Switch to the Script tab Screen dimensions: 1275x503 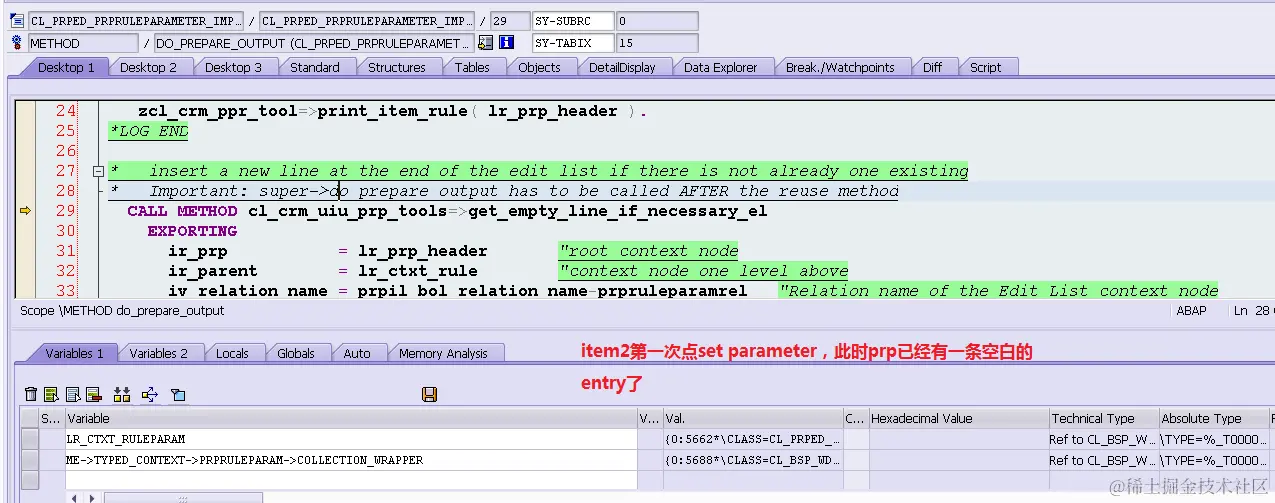point(986,67)
